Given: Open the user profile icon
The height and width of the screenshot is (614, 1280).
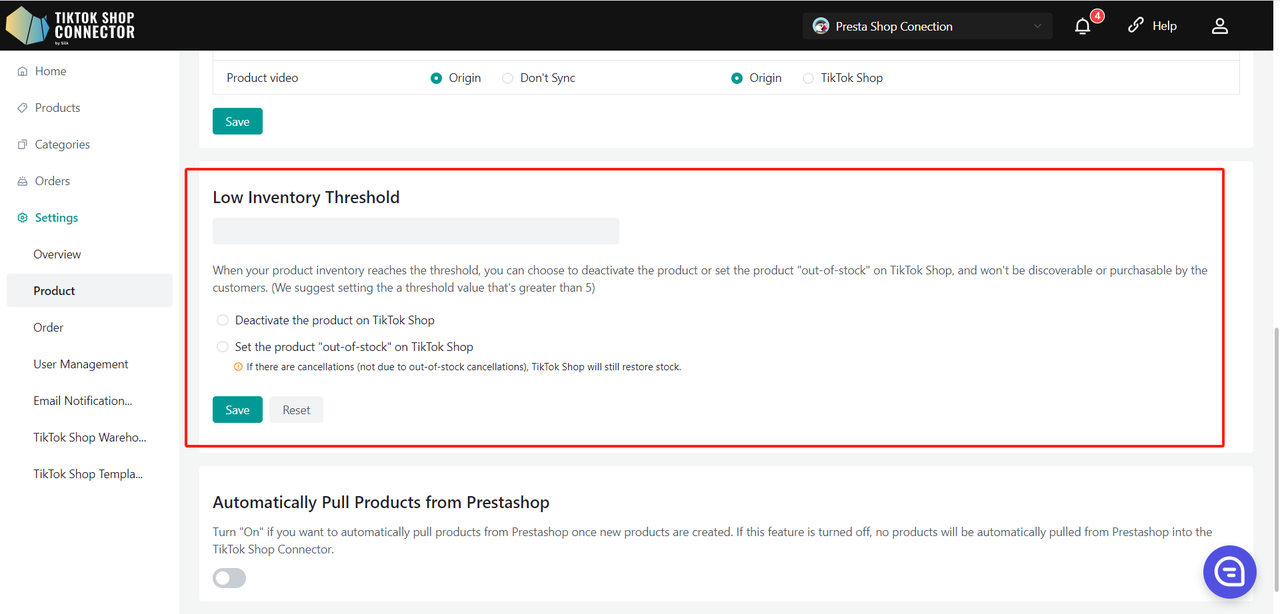Looking at the screenshot, I should [x=1219, y=26].
